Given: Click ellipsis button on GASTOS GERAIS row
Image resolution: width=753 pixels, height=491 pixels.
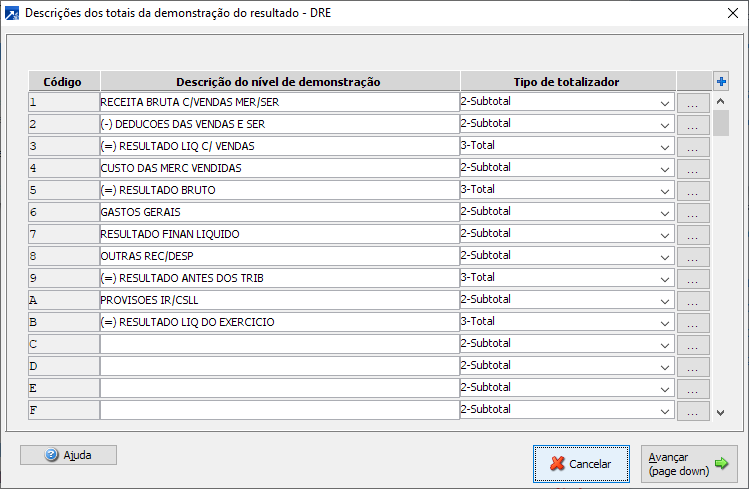Looking at the screenshot, I should pos(692,212).
